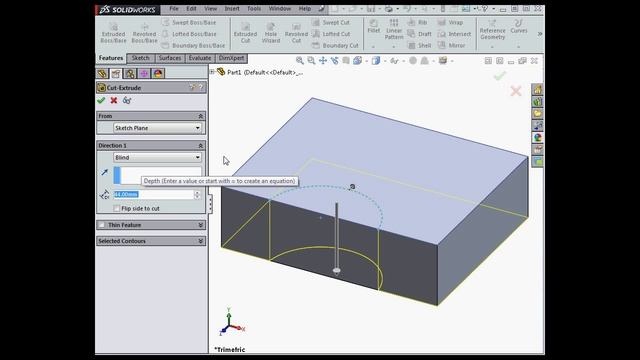Expand the Part1 flyout tree
This screenshot has height=360, width=640.
coord(212,72)
